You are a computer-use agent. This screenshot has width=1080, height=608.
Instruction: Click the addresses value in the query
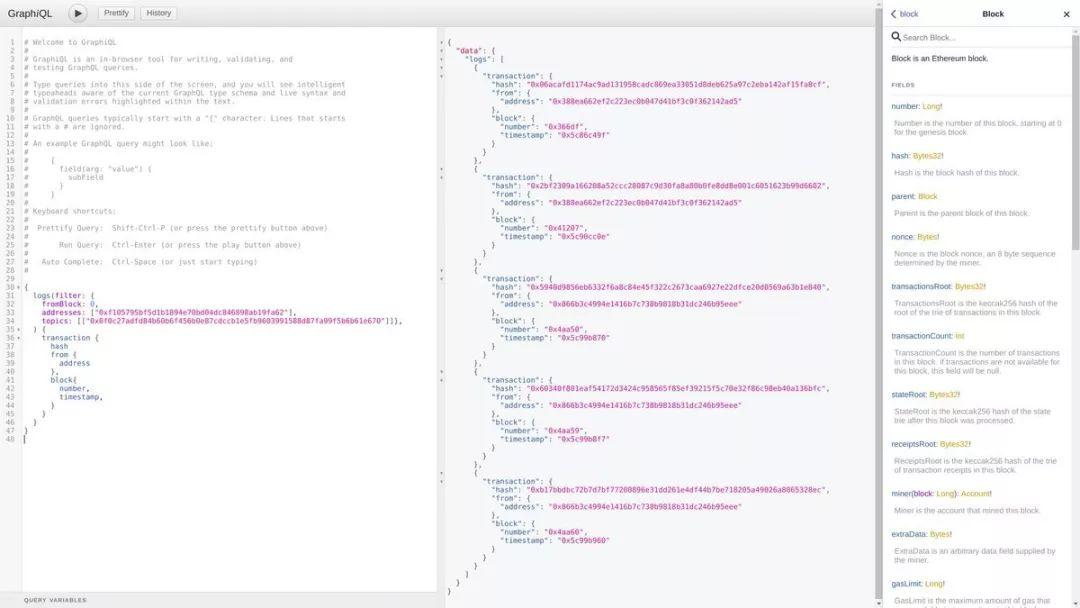(x=193, y=313)
